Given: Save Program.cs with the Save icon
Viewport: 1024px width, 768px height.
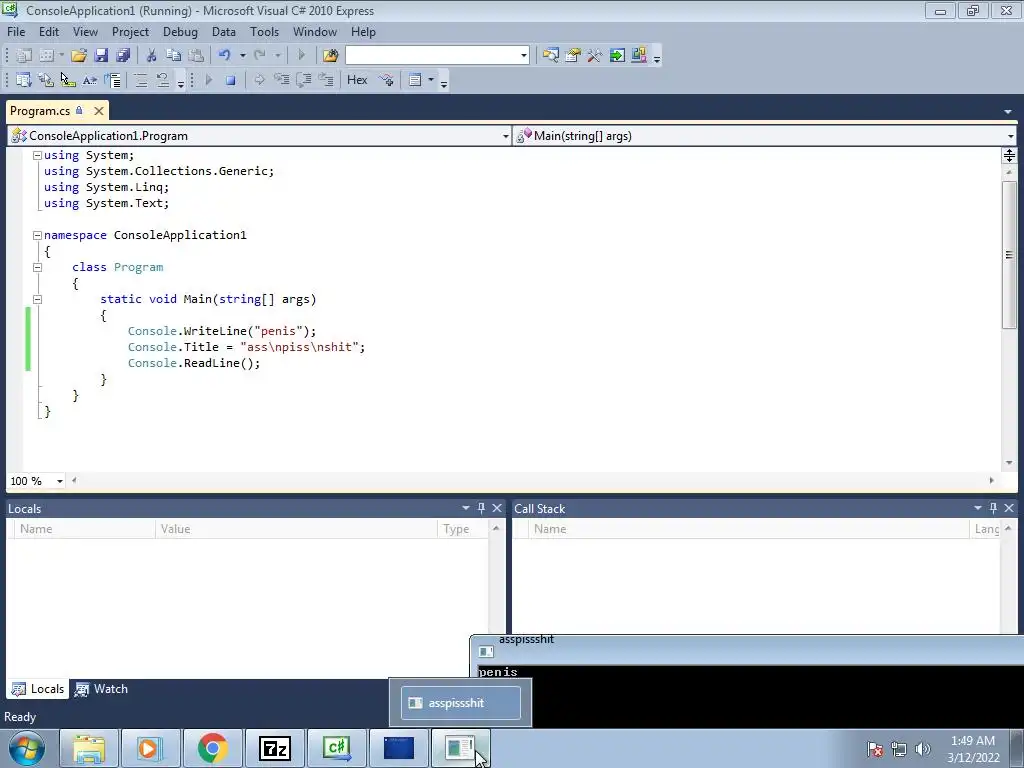Looking at the screenshot, I should tap(101, 56).
